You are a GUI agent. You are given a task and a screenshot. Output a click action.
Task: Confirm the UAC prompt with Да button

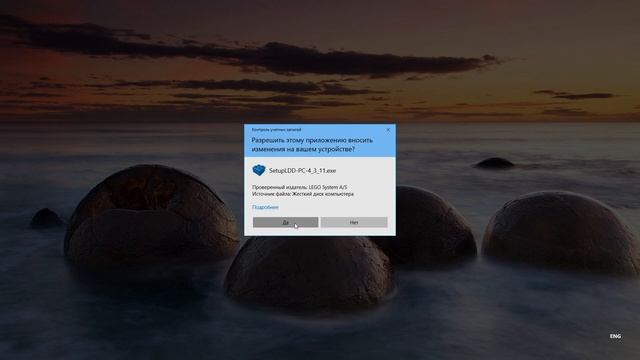click(x=285, y=222)
